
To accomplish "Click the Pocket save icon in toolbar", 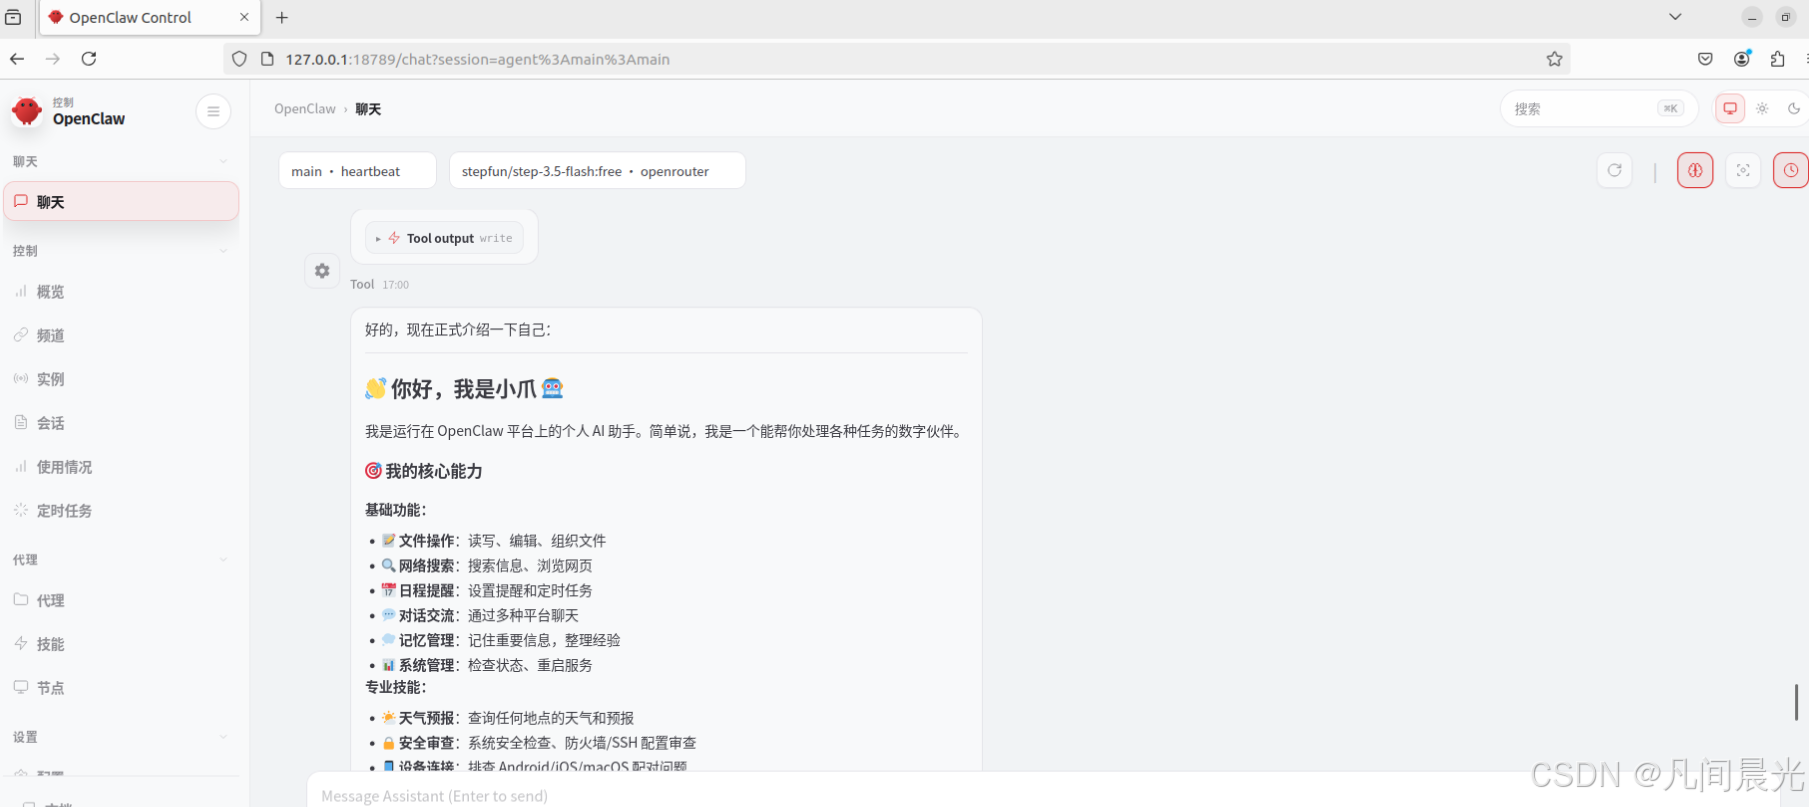I will click(1705, 59).
